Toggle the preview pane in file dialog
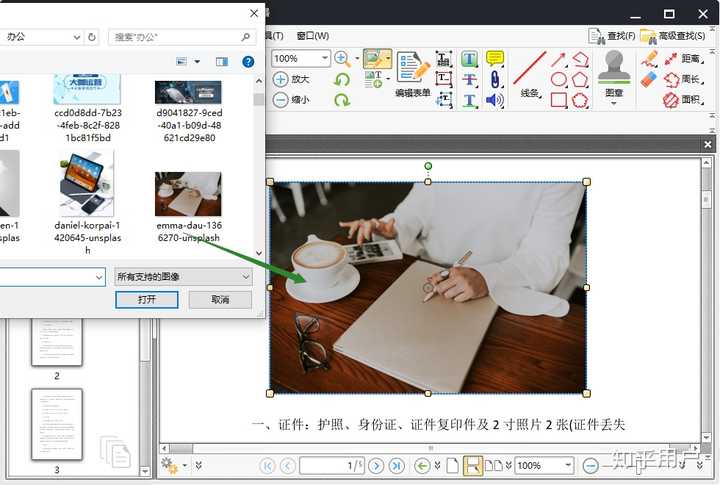This screenshot has width=720, height=485. (x=221, y=62)
